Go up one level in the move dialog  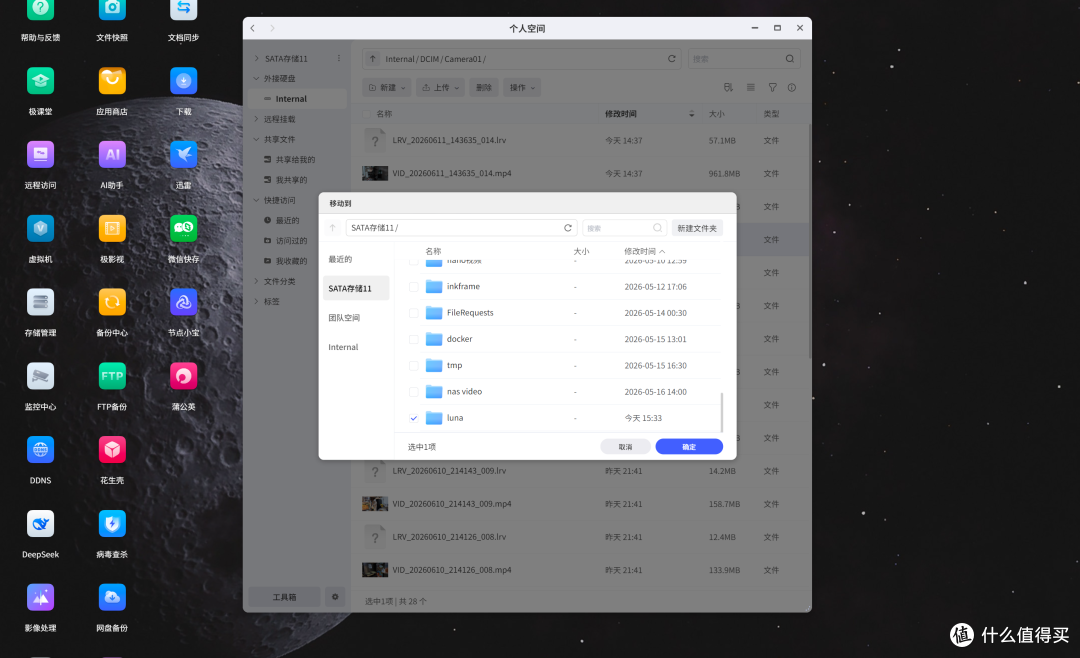[x=333, y=228]
